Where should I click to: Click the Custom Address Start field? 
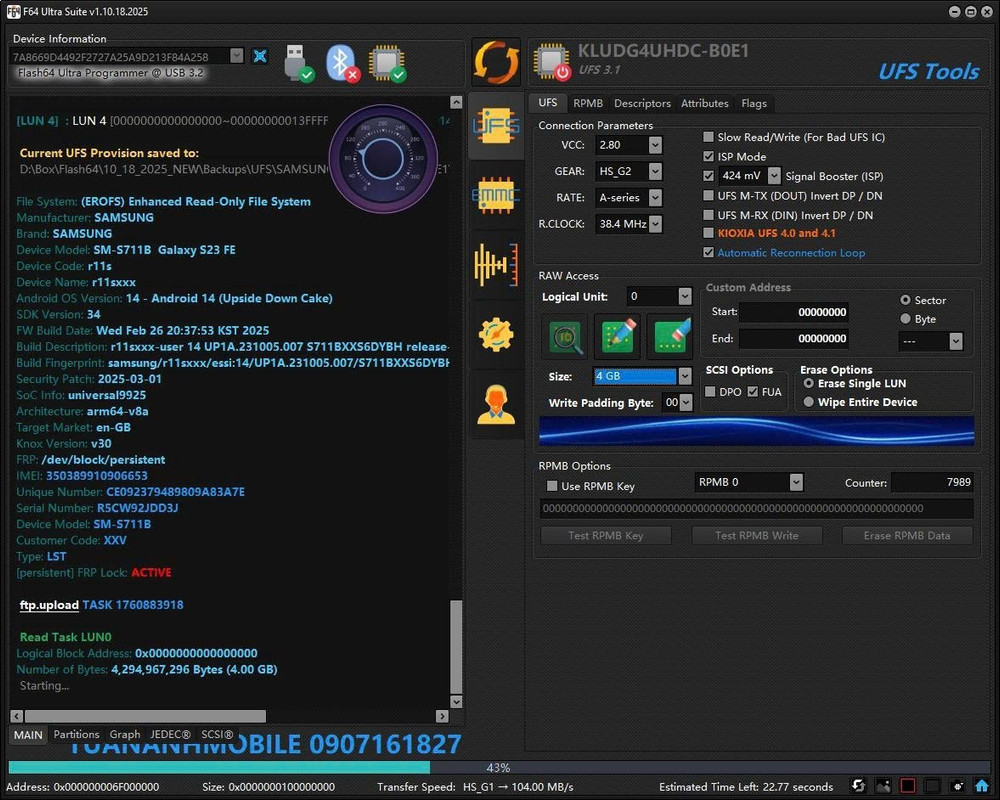click(793, 312)
